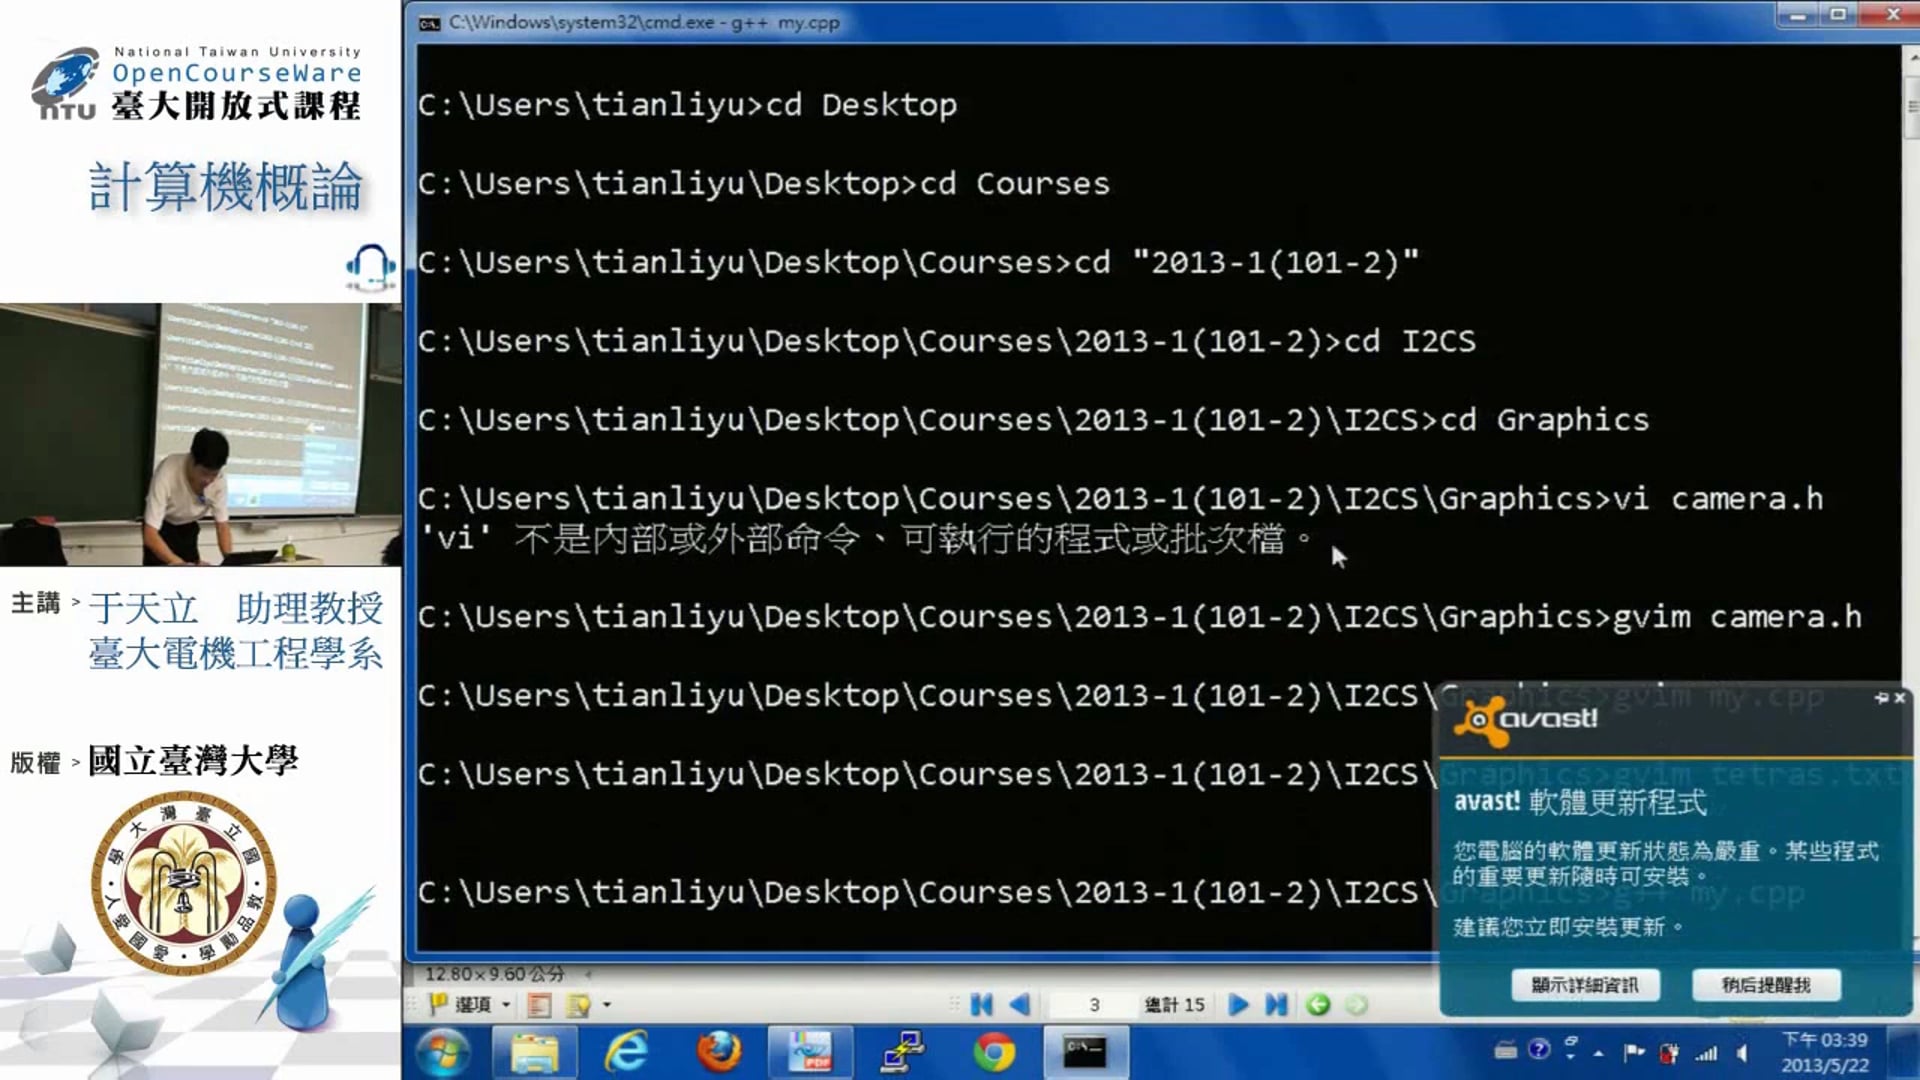1920x1080 pixels.
Task: Close the avast update notification
Action: (1900, 698)
